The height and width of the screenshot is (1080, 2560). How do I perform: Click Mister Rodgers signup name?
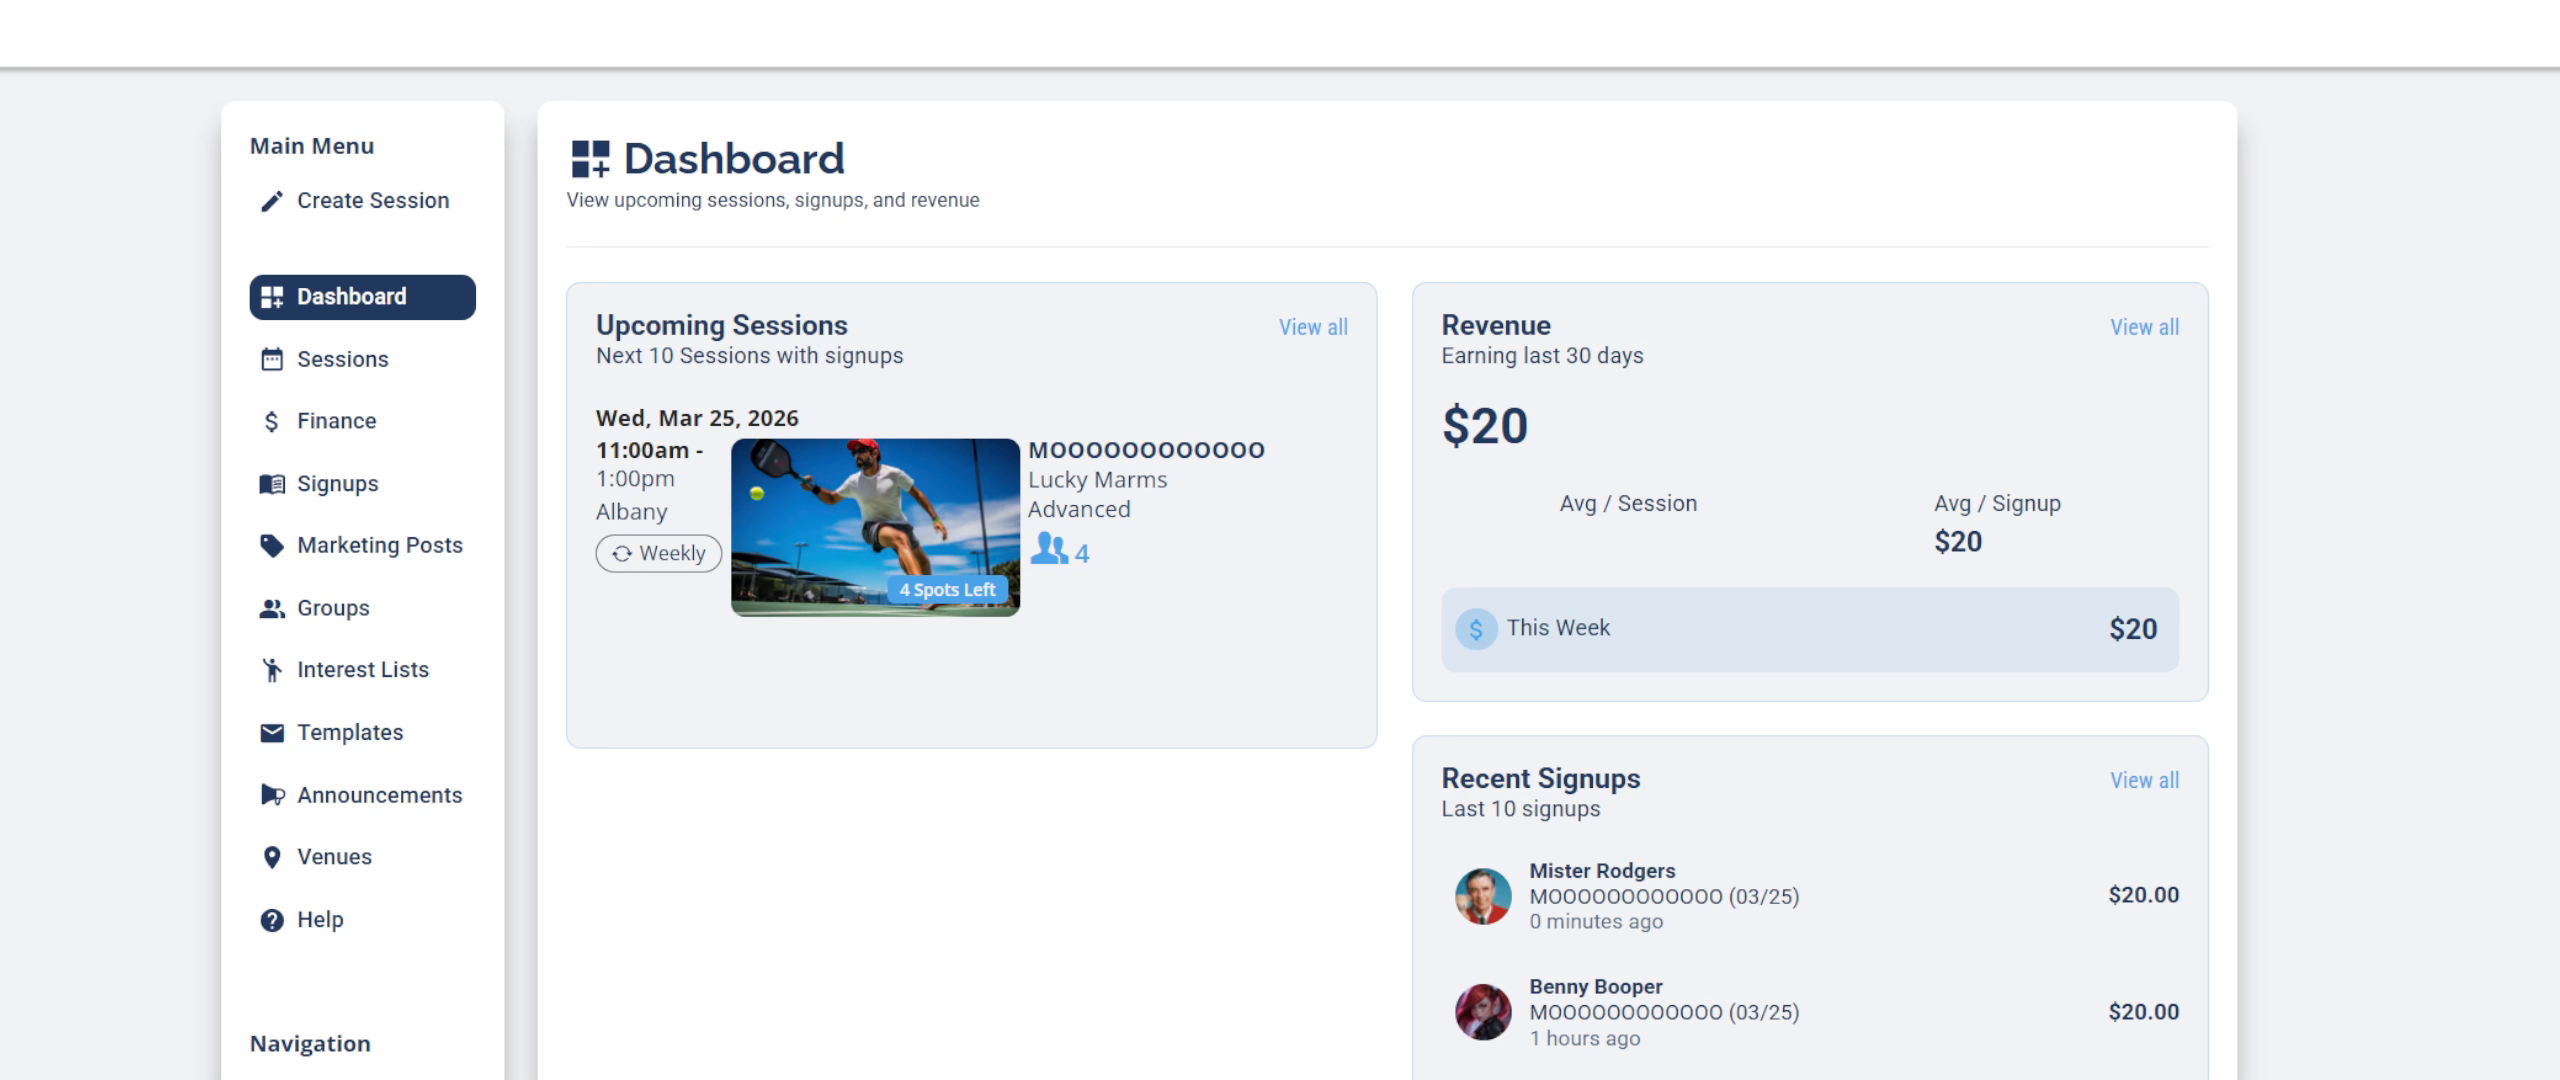1602,871
